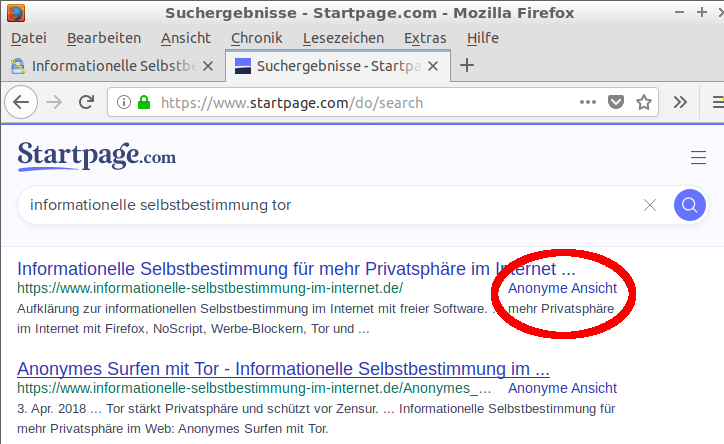Image resolution: width=724 pixels, height=444 pixels.
Task: Open the Startpage settings hamburger menu
Action: point(698,157)
